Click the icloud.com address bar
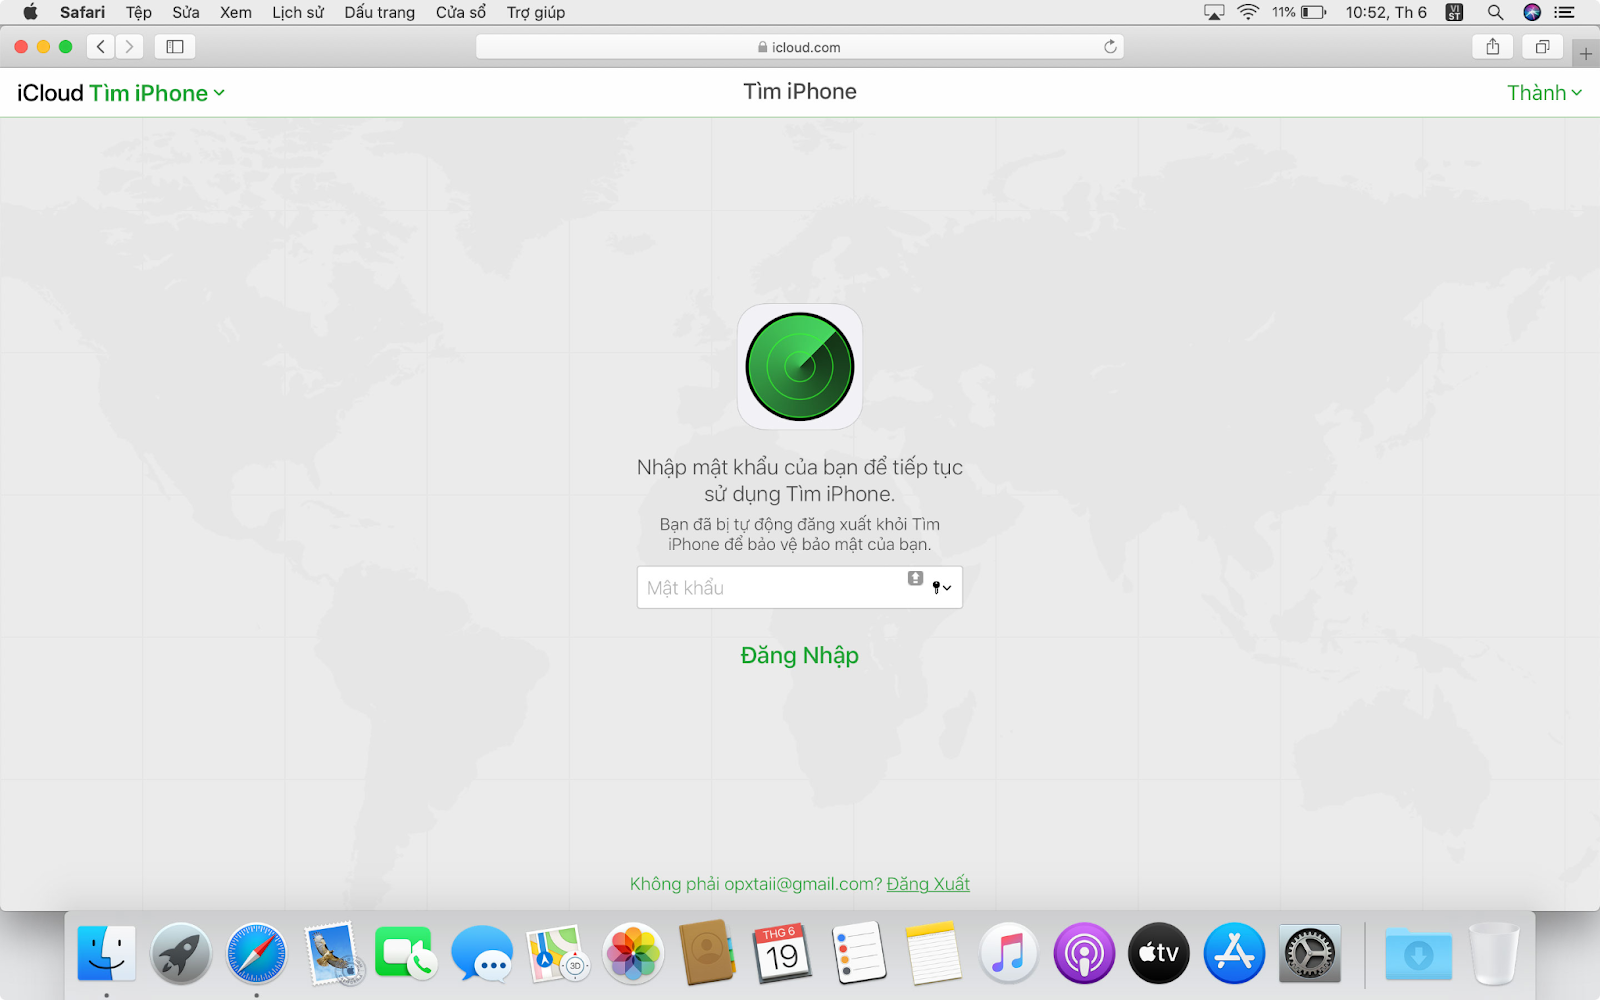Image resolution: width=1600 pixels, height=1000 pixels. [800, 47]
